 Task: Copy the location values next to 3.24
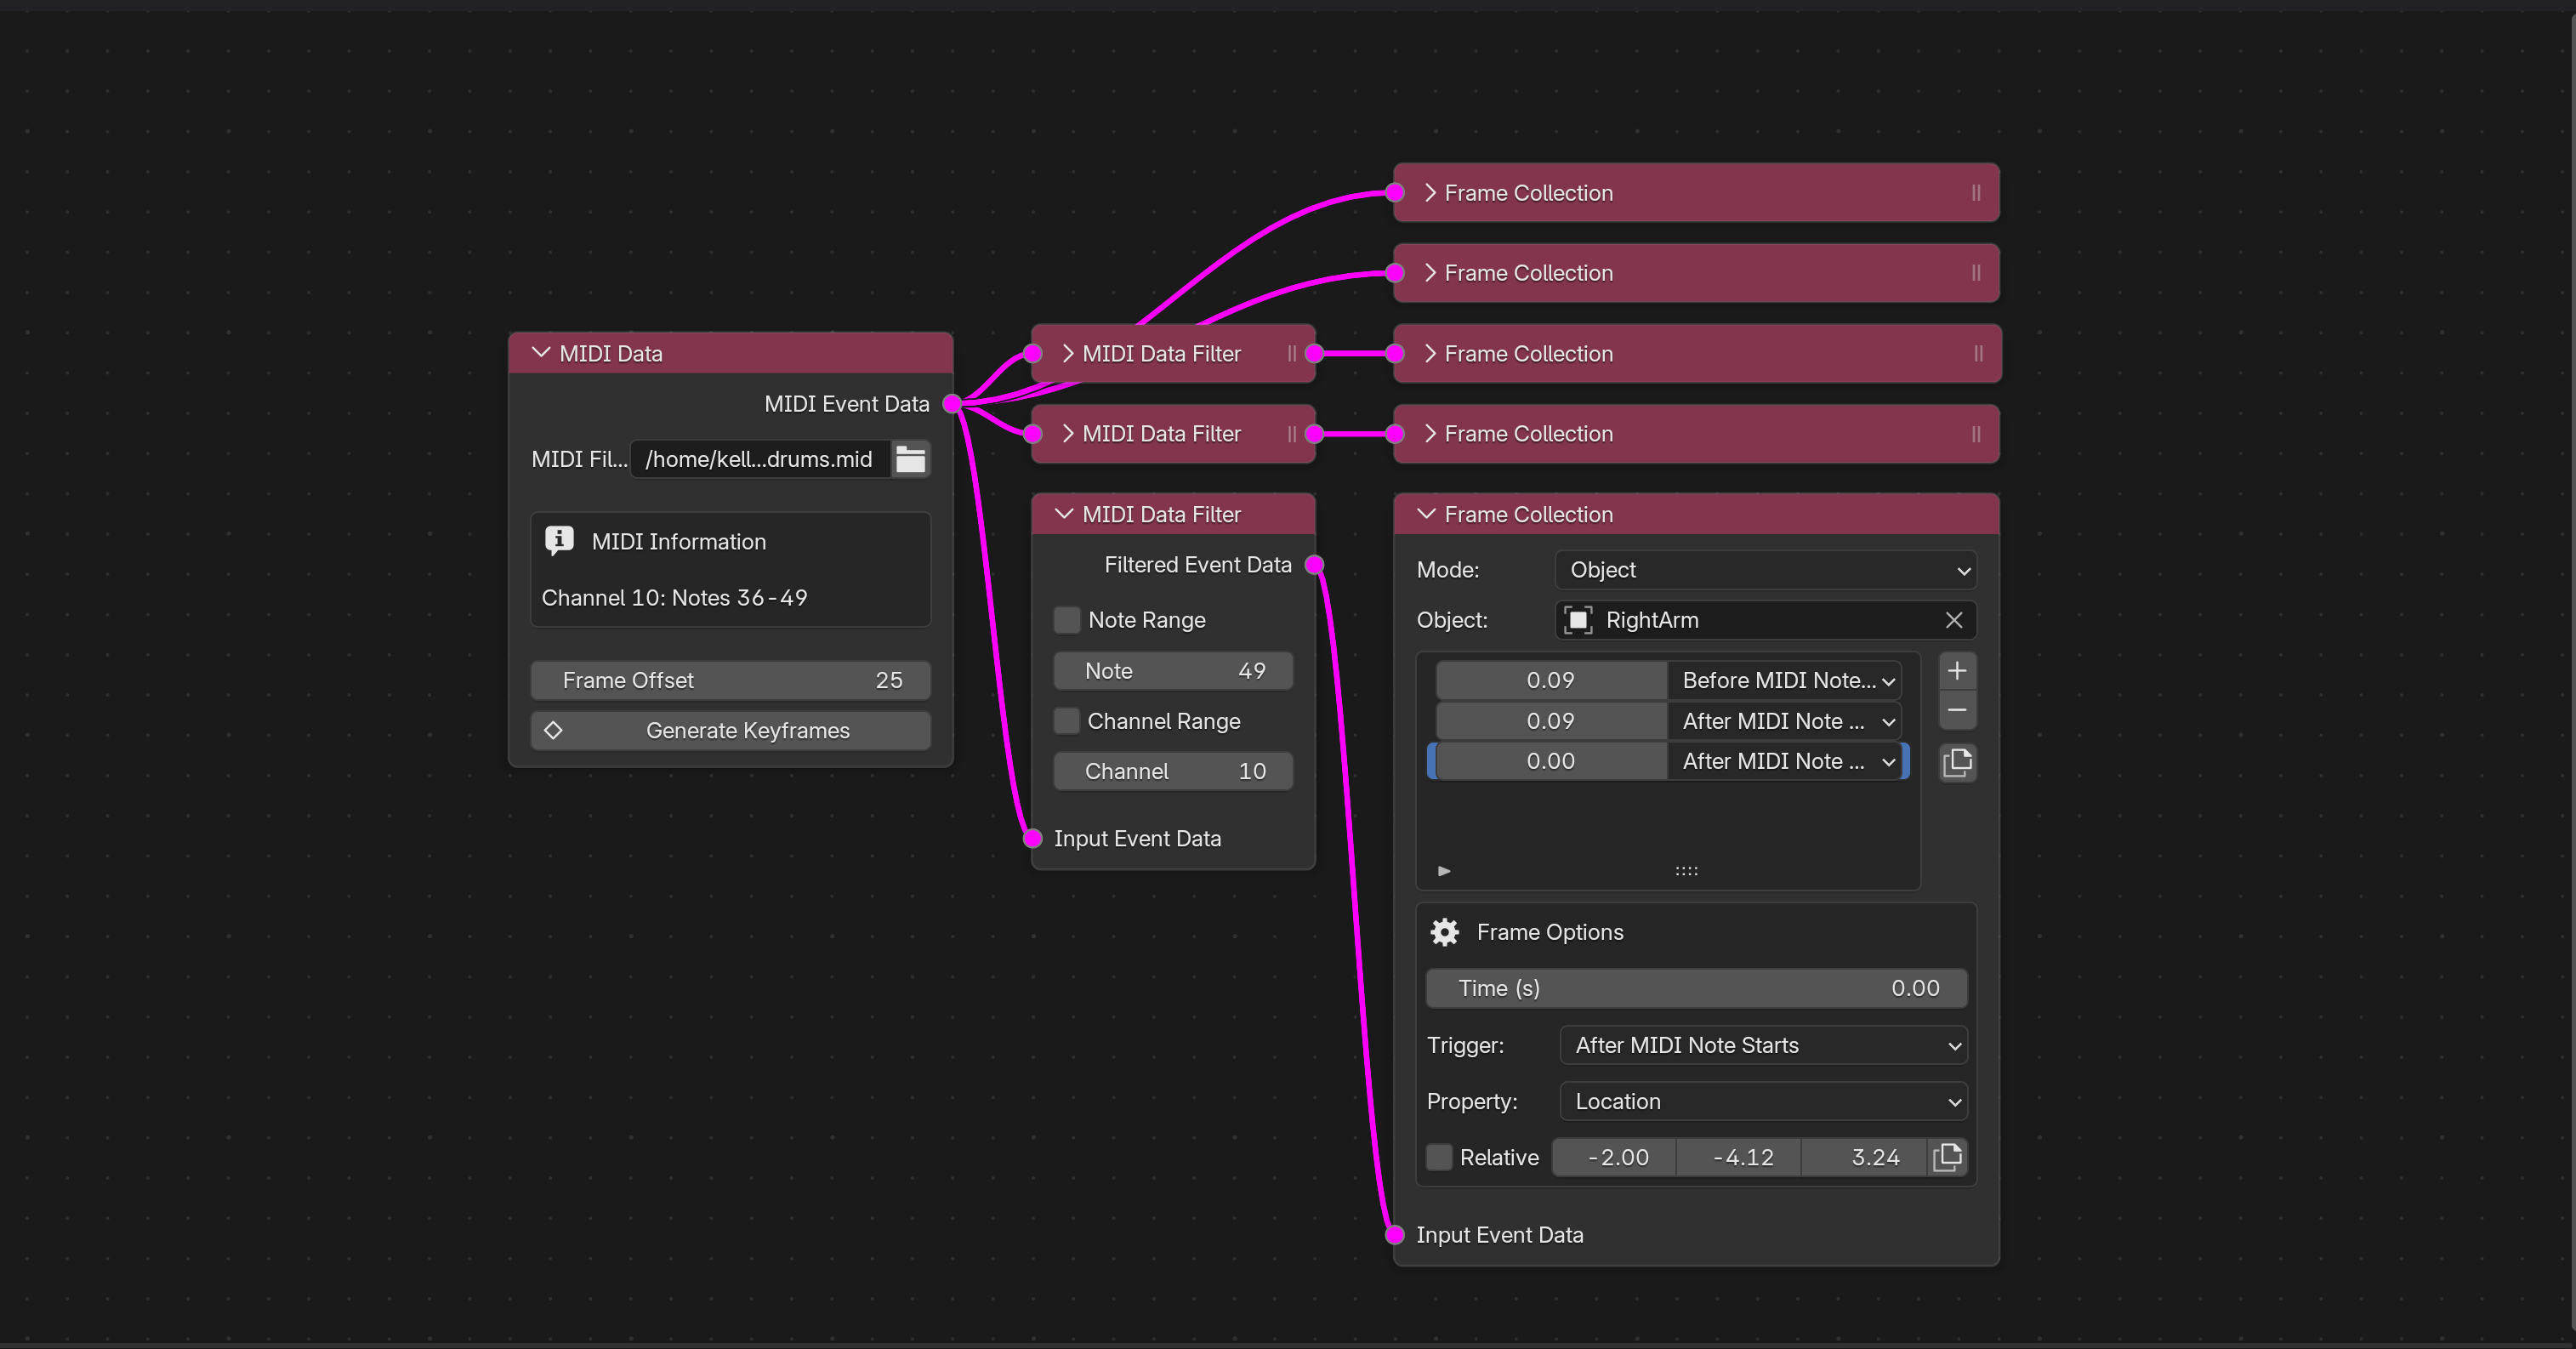click(x=1947, y=1157)
